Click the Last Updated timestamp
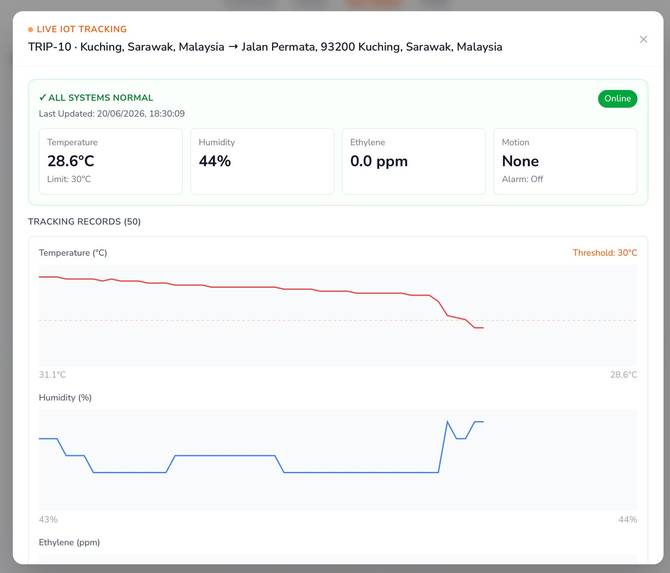The width and height of the screenshot is (670, 573). [112, 114]
